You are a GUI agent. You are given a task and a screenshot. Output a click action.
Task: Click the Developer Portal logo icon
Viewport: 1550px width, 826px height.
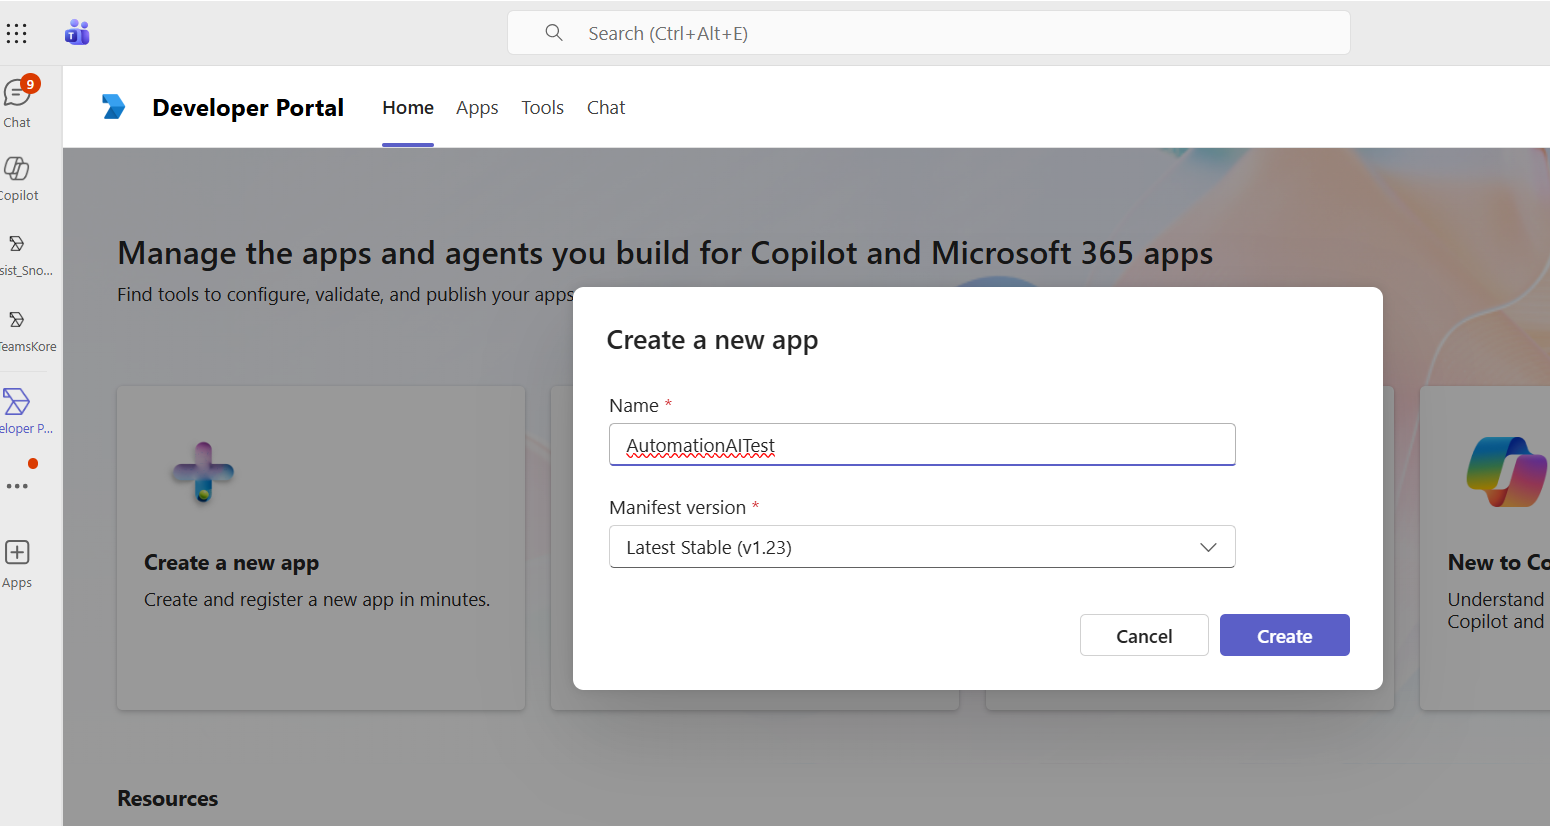[x=114, y=107]
